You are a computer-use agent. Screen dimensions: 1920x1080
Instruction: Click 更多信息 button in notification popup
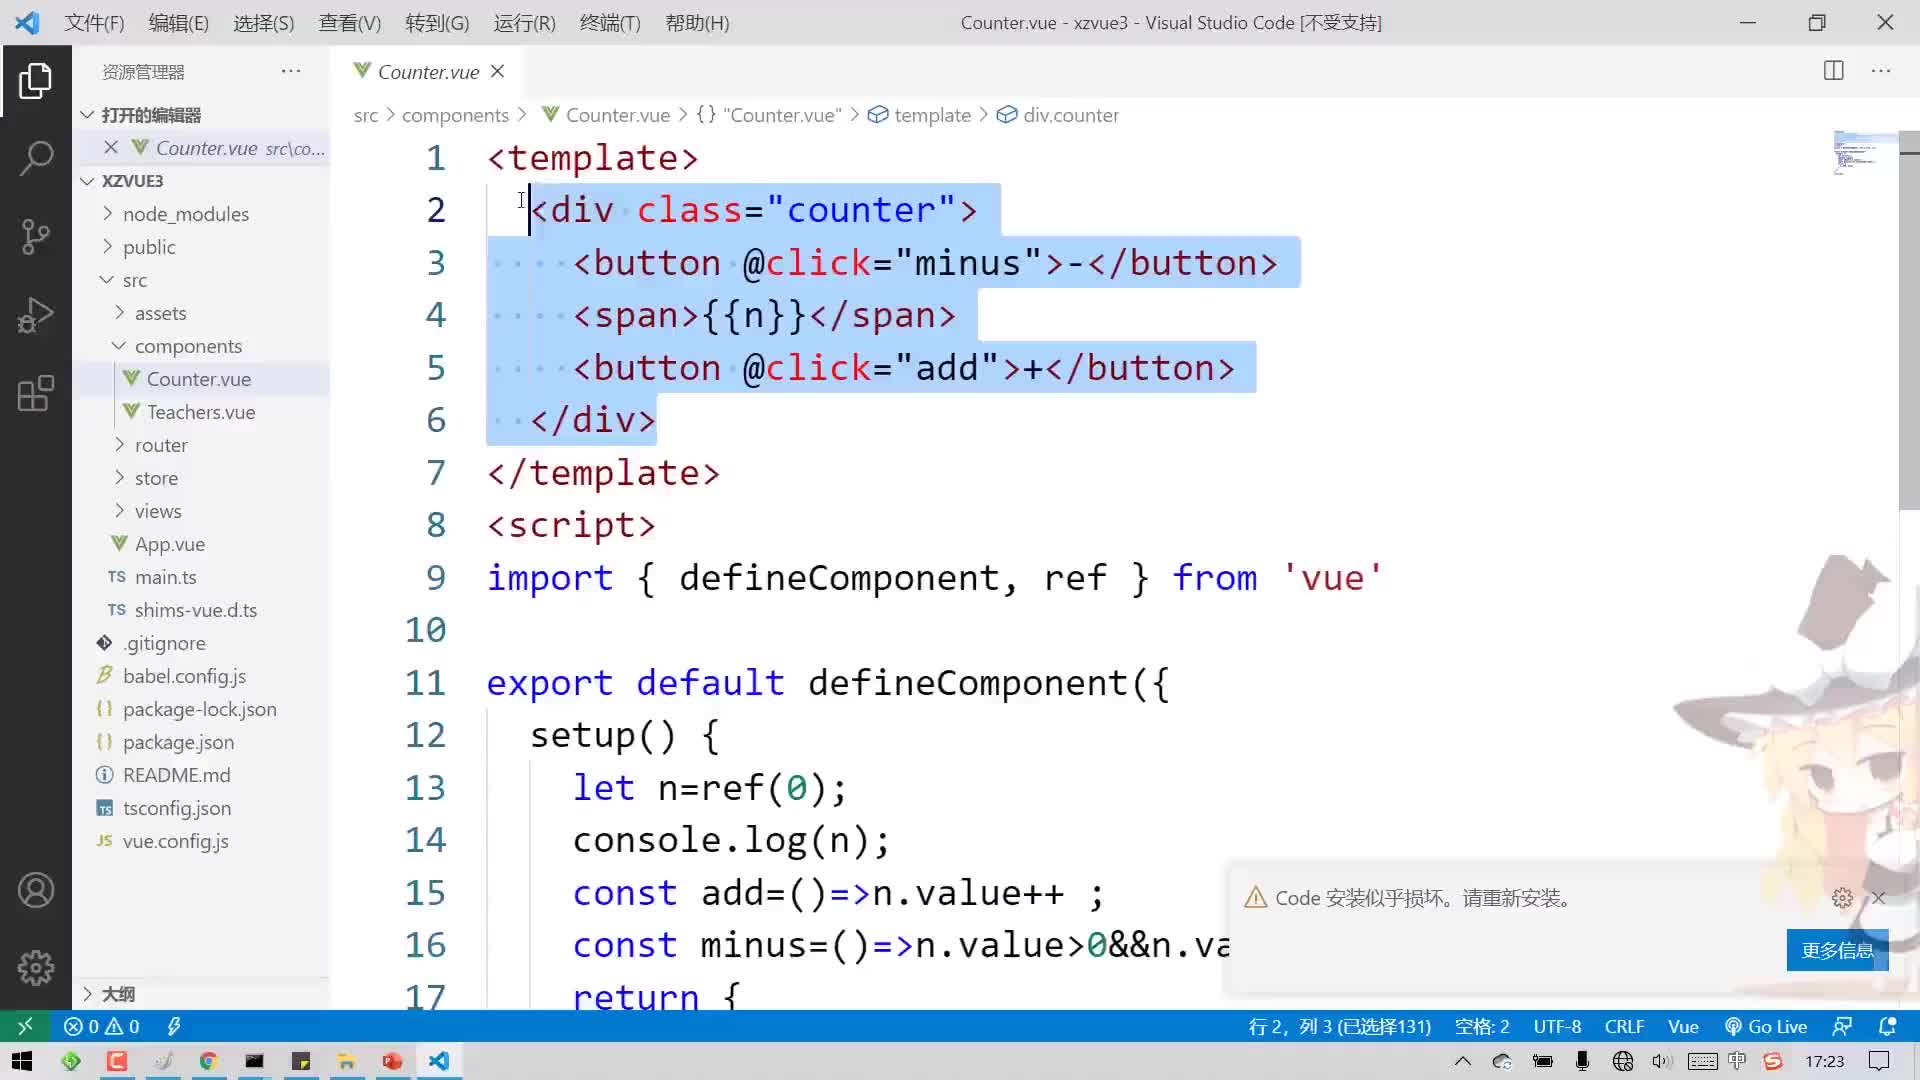point(1838,949)
